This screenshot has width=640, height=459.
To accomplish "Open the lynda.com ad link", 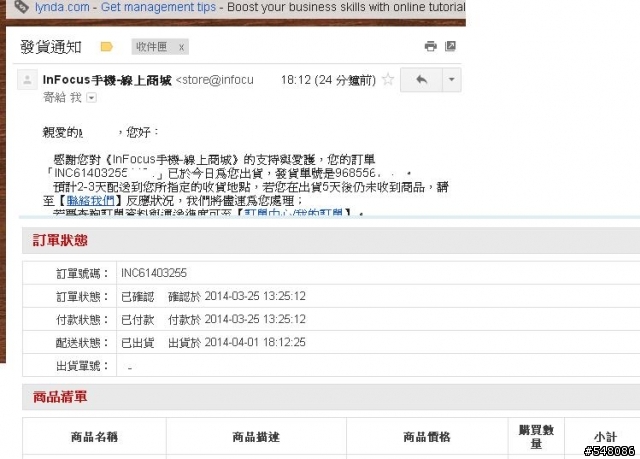I will click(62, 7).
